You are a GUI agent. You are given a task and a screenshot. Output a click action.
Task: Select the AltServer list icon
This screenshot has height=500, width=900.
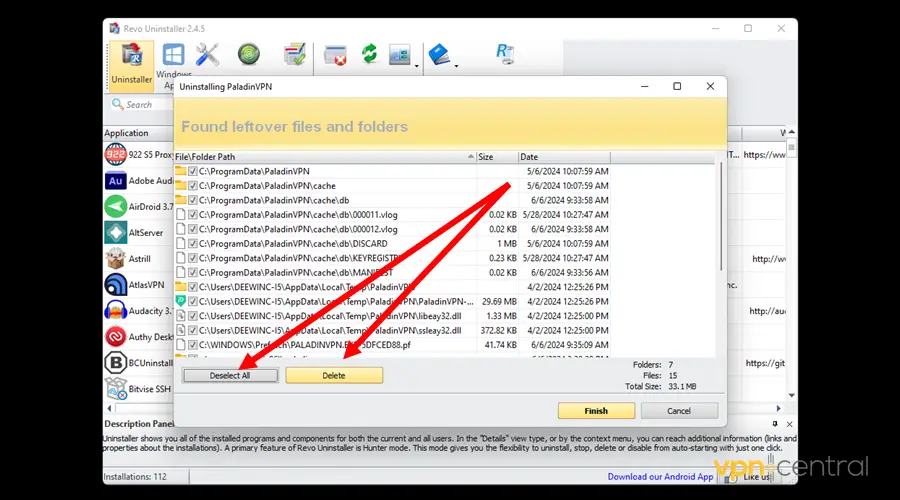point(115,232)
